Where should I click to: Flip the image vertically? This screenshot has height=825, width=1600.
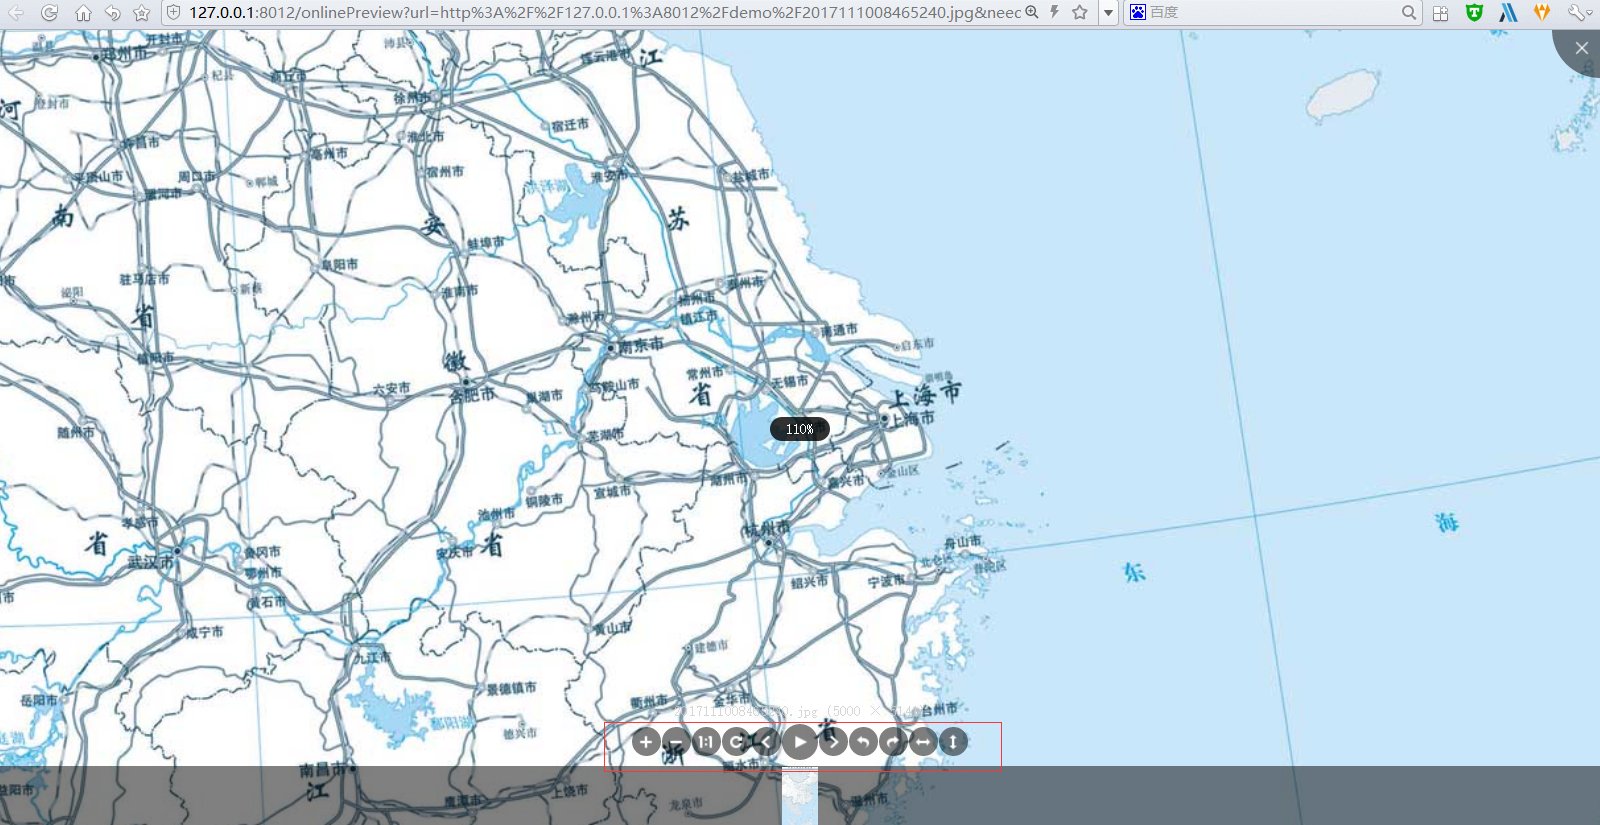coord(953,742)
